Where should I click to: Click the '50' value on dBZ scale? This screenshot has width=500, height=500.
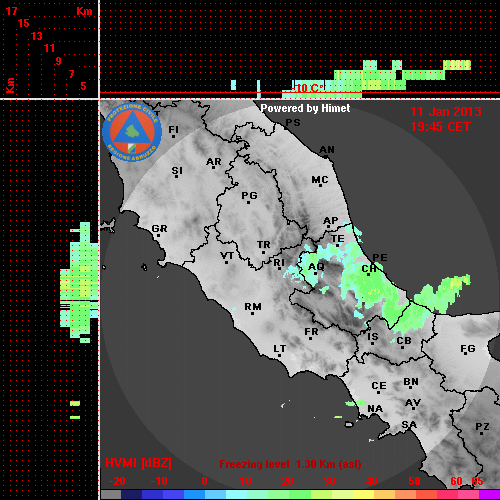point(414,481)
